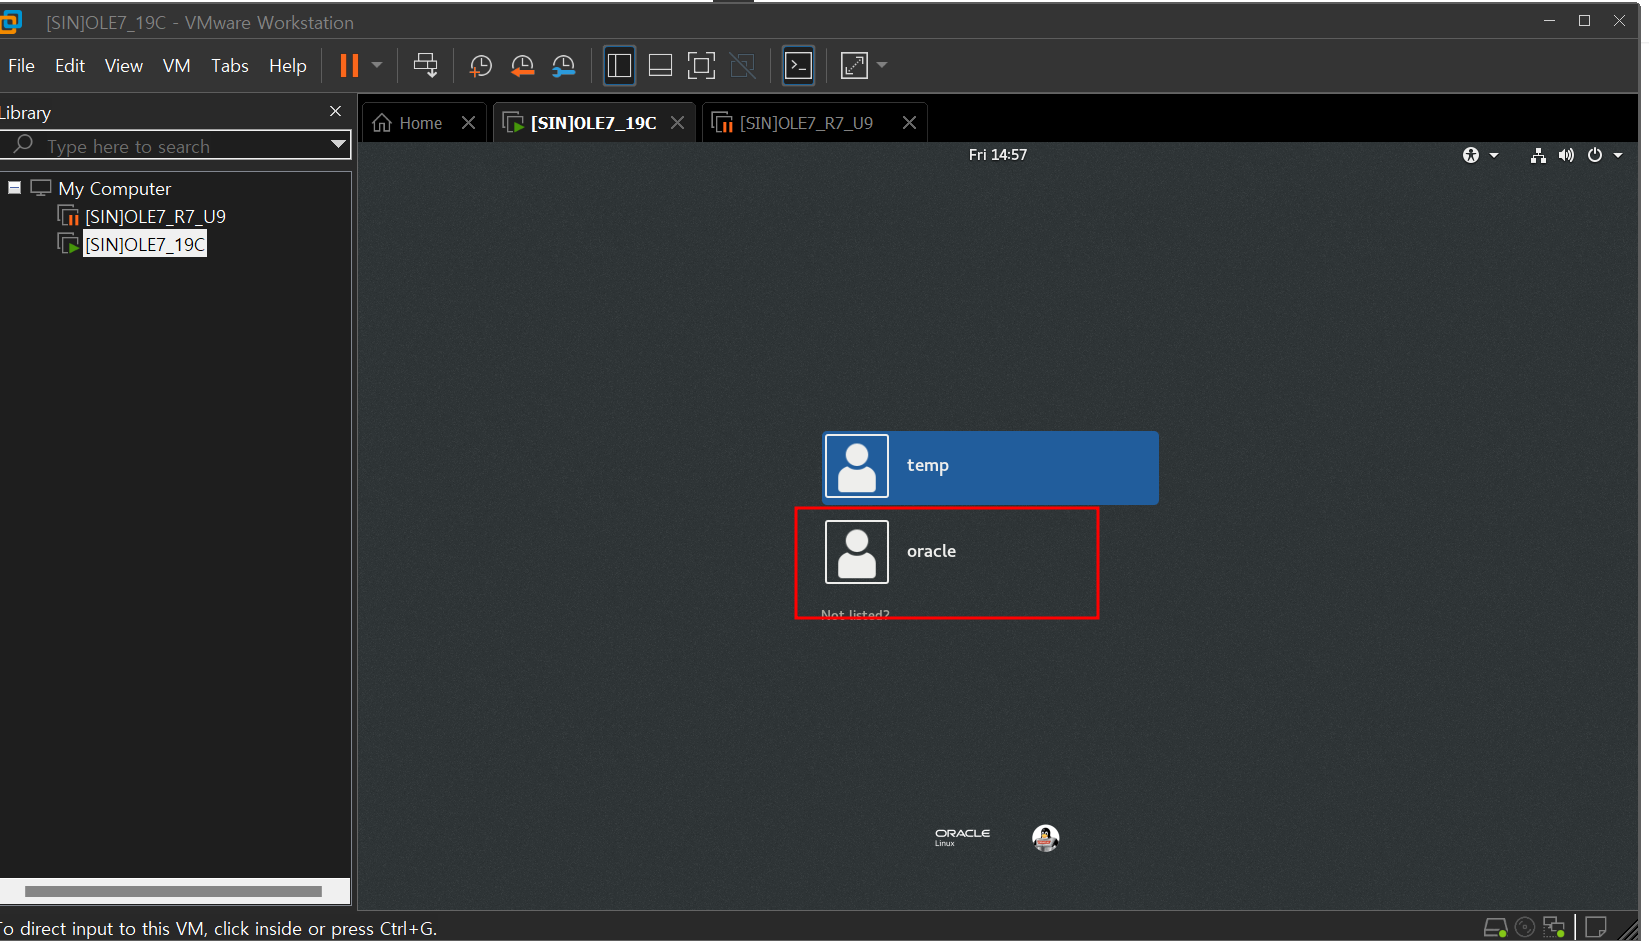1649x941 pixels.
Task: Close the [SIN]OLE7_R7_U9 tab
Action: 909,123
